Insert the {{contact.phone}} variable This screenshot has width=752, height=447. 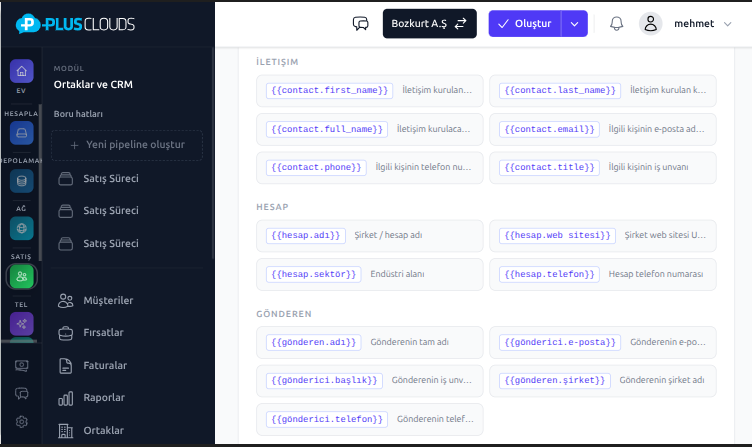click(316, 167)
